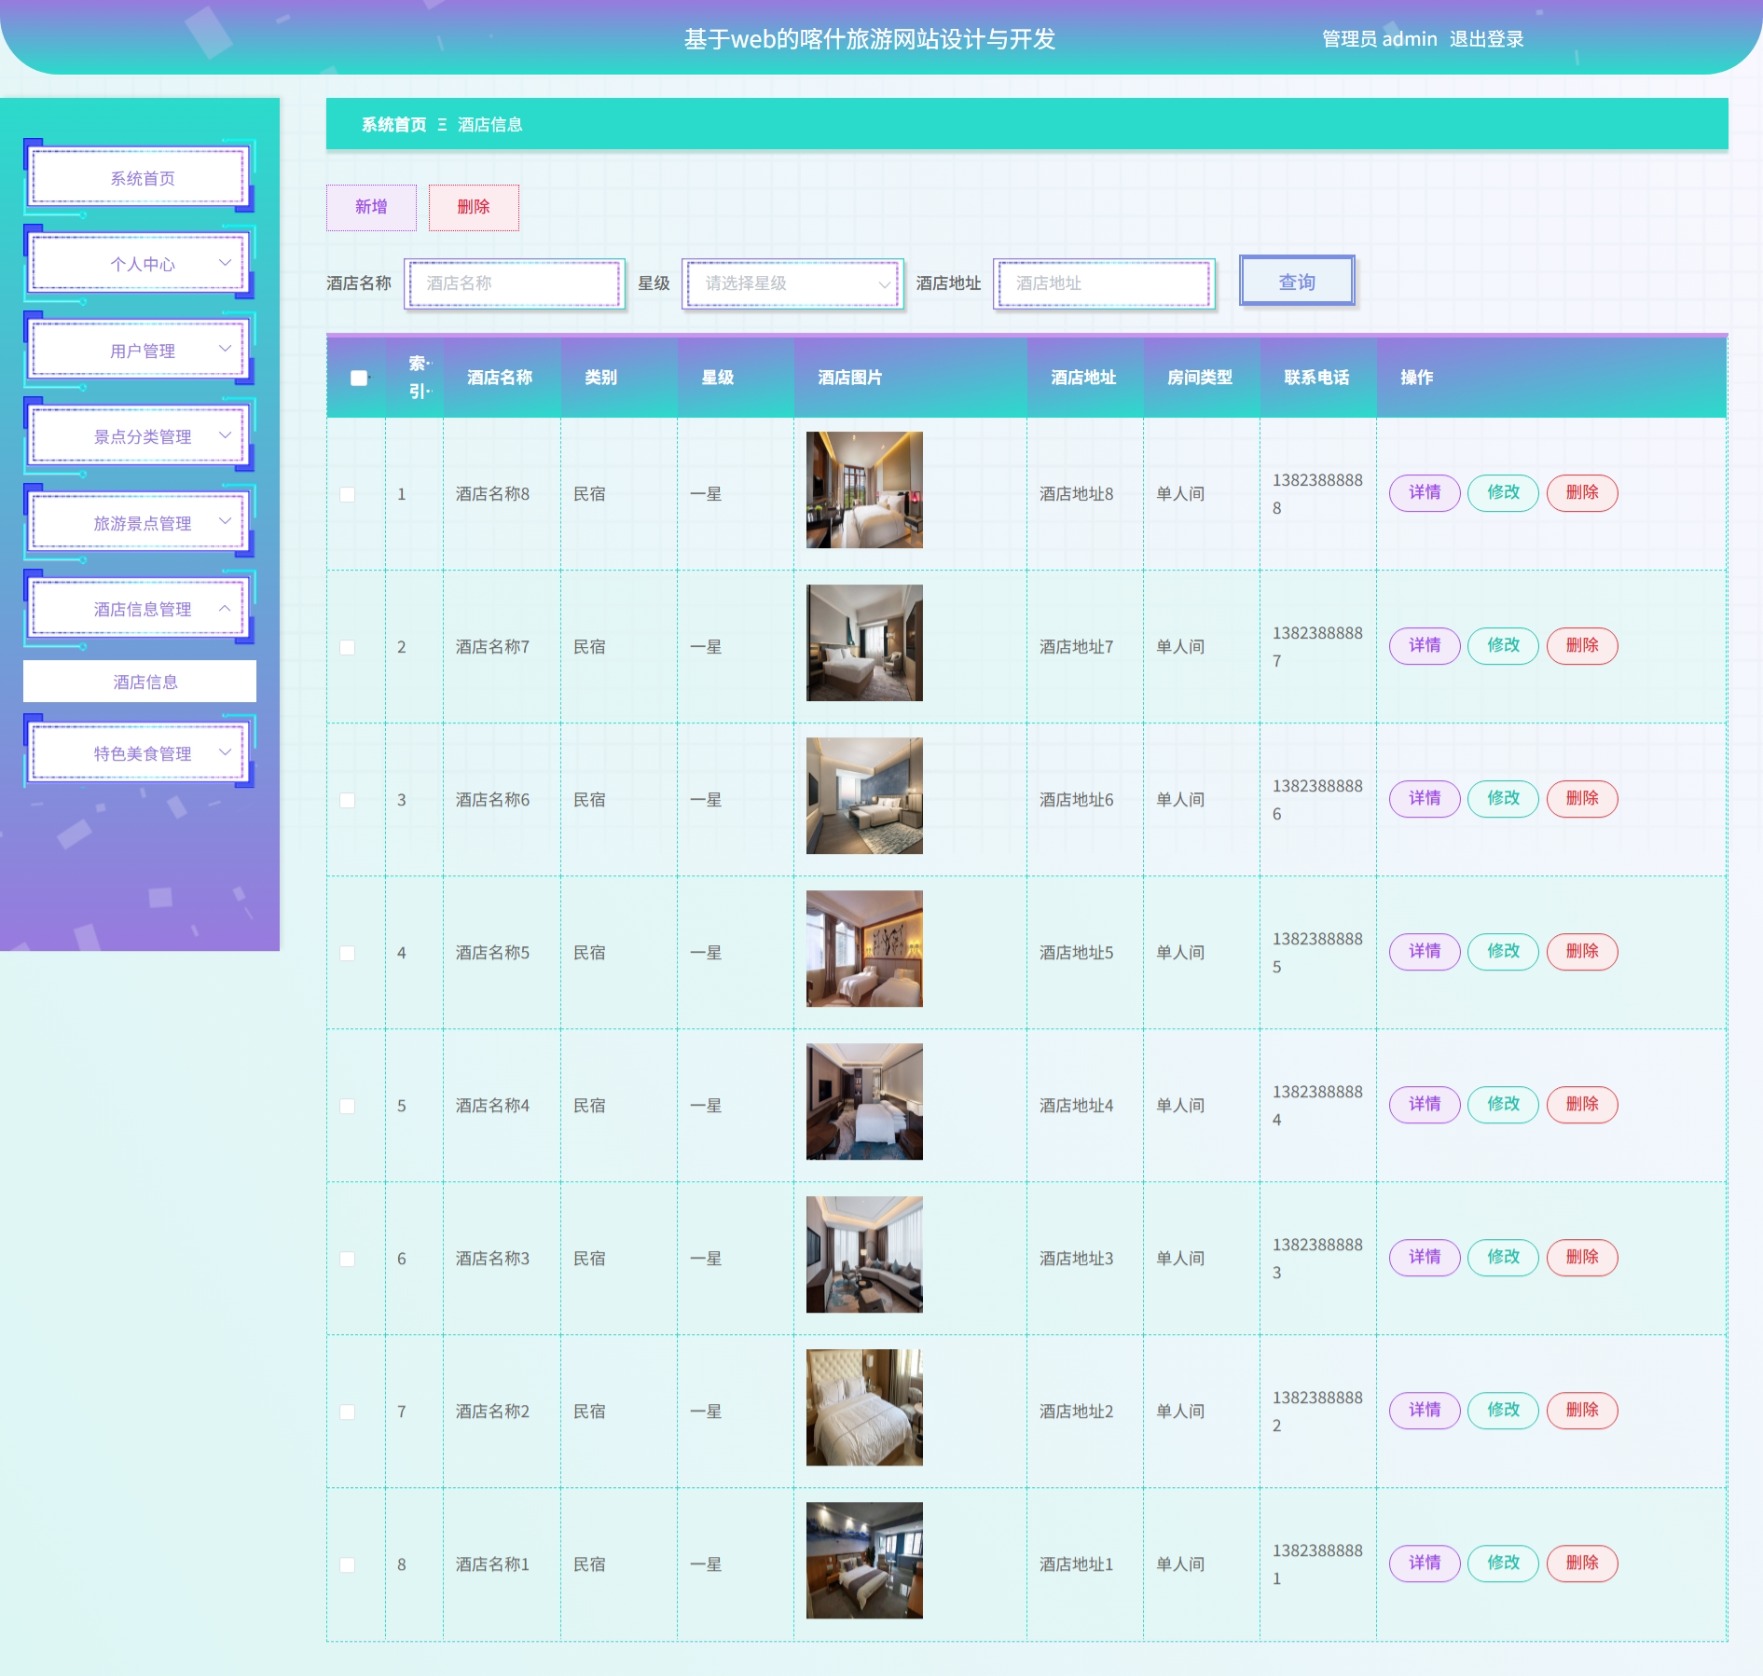Click the 退出登录 logout link
1763x1676 pixels.
(x=1486, y=39)
